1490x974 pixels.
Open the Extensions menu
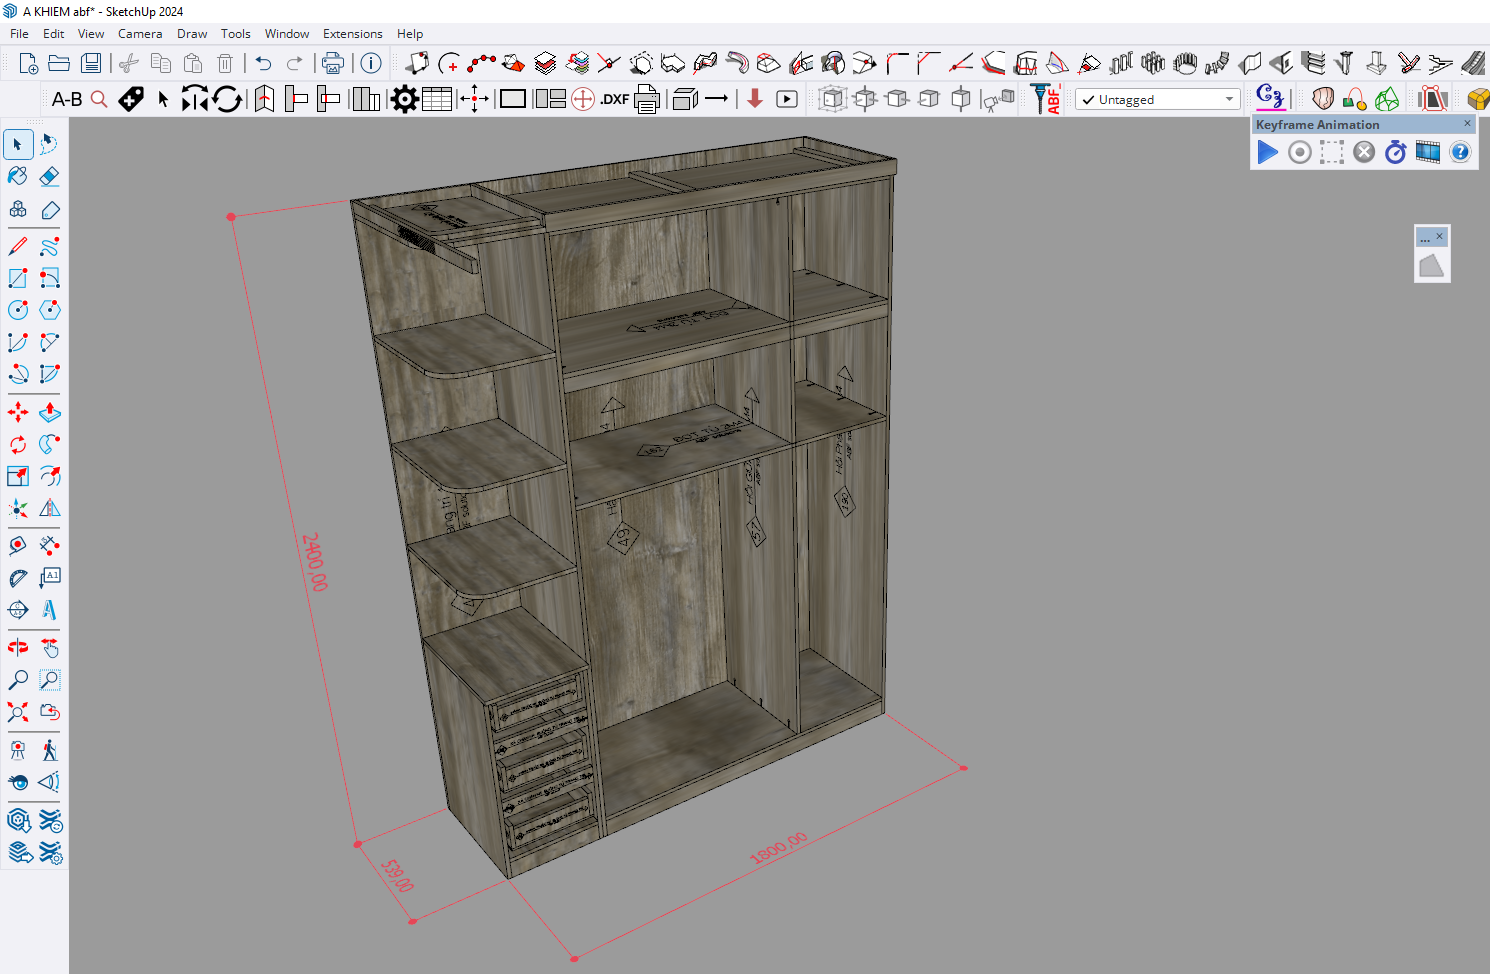tap(352, 34)
